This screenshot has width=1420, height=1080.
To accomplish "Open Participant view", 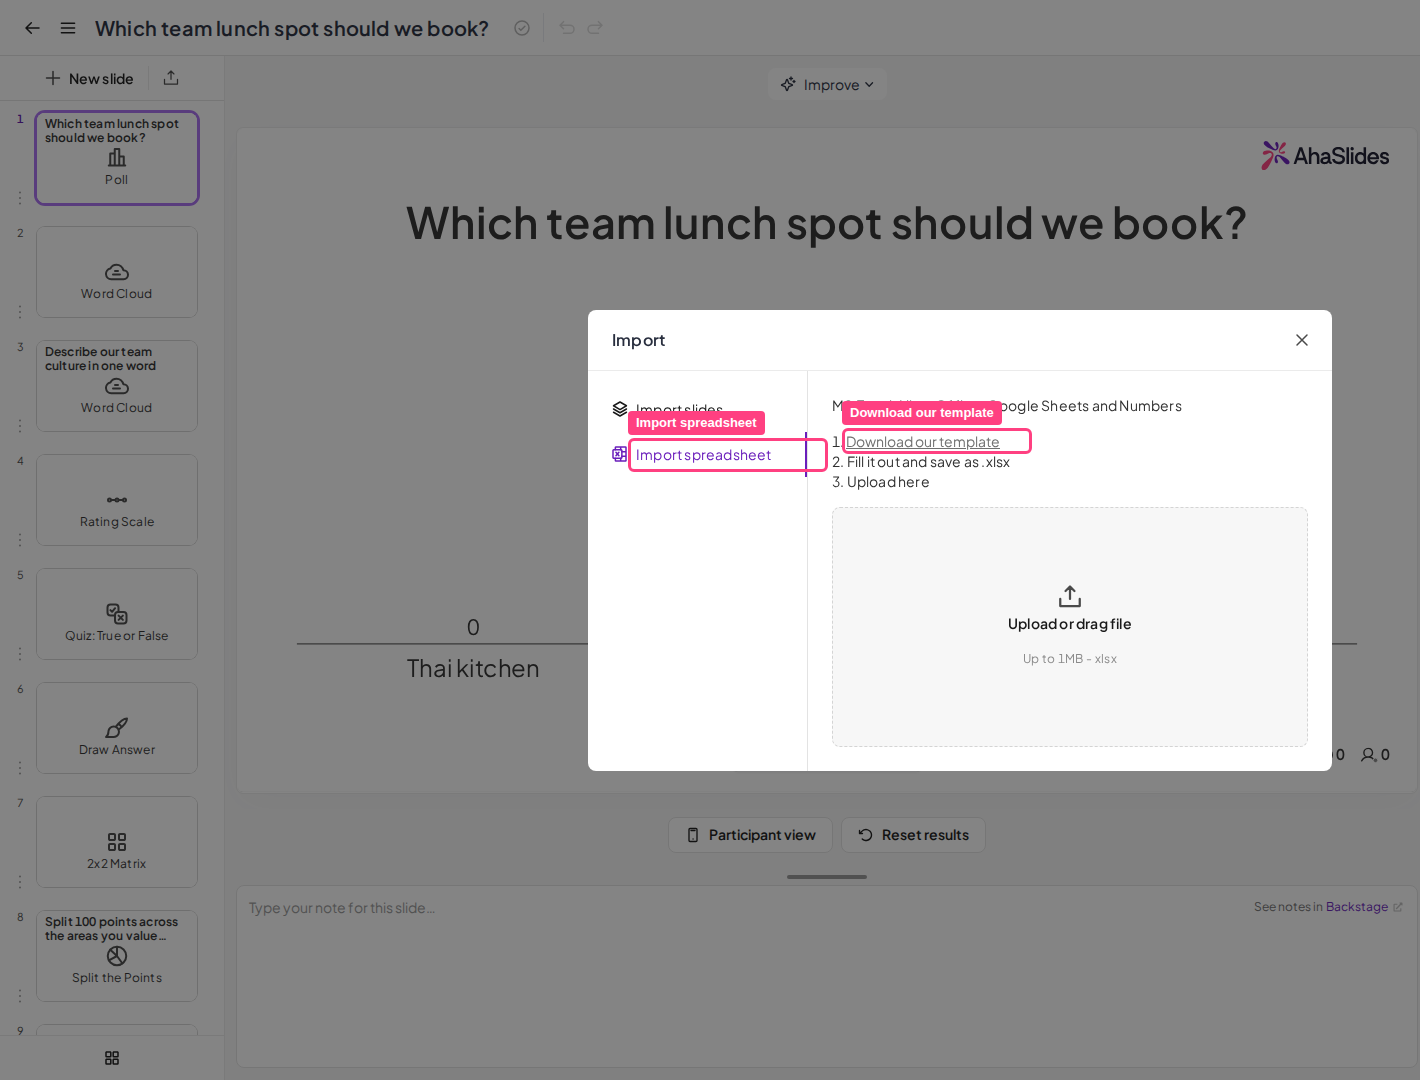I will [750, 835].
